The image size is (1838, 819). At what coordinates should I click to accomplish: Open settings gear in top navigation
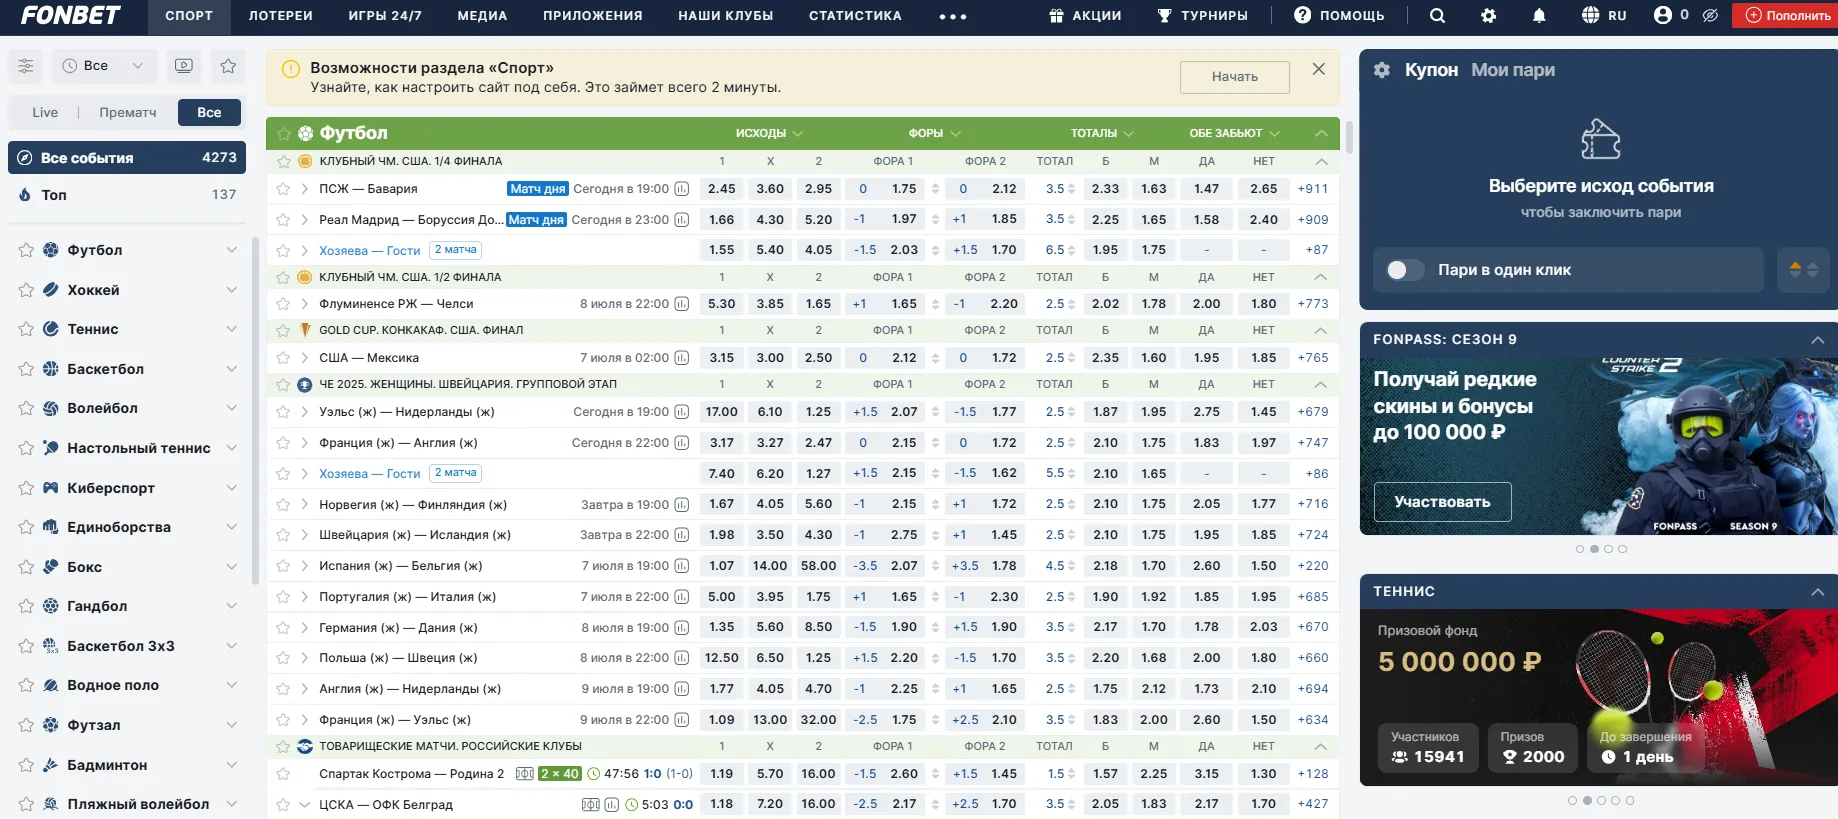coord(1489,16)
